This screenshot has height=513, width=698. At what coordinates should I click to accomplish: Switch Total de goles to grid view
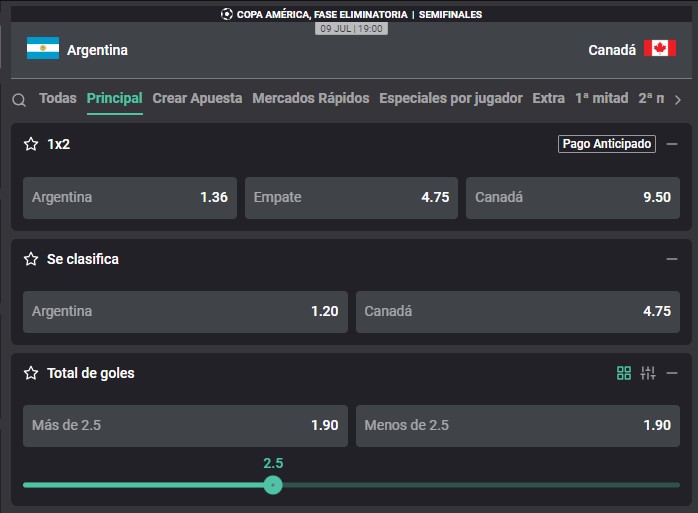[x=624, y=373]
